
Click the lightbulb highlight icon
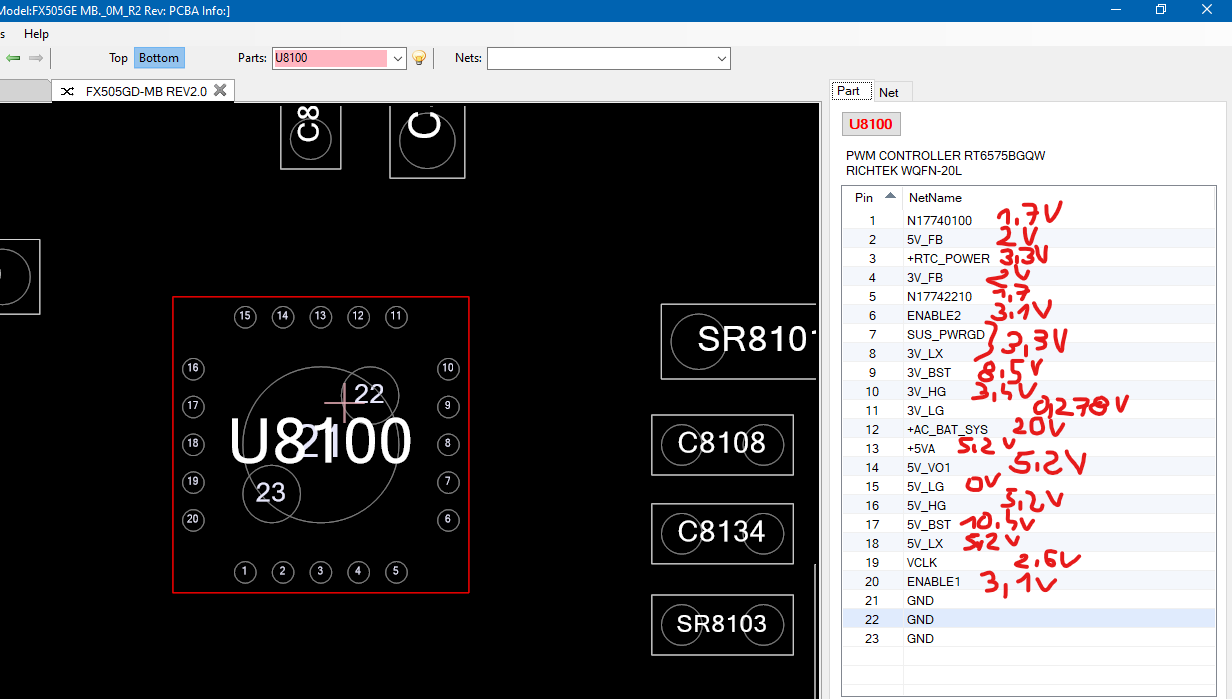tap(420, 58)
